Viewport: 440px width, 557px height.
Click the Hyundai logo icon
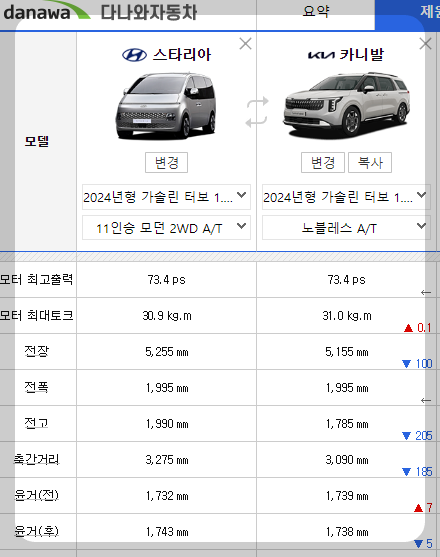coord(134,55)
